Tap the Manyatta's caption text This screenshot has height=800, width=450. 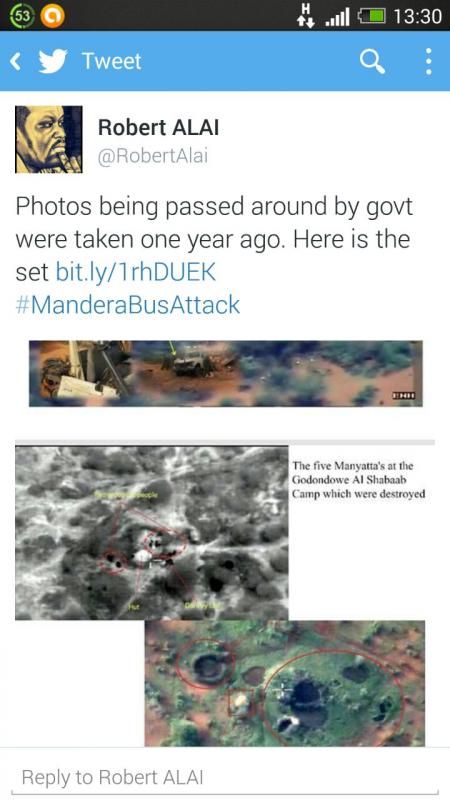pos(359,480)
